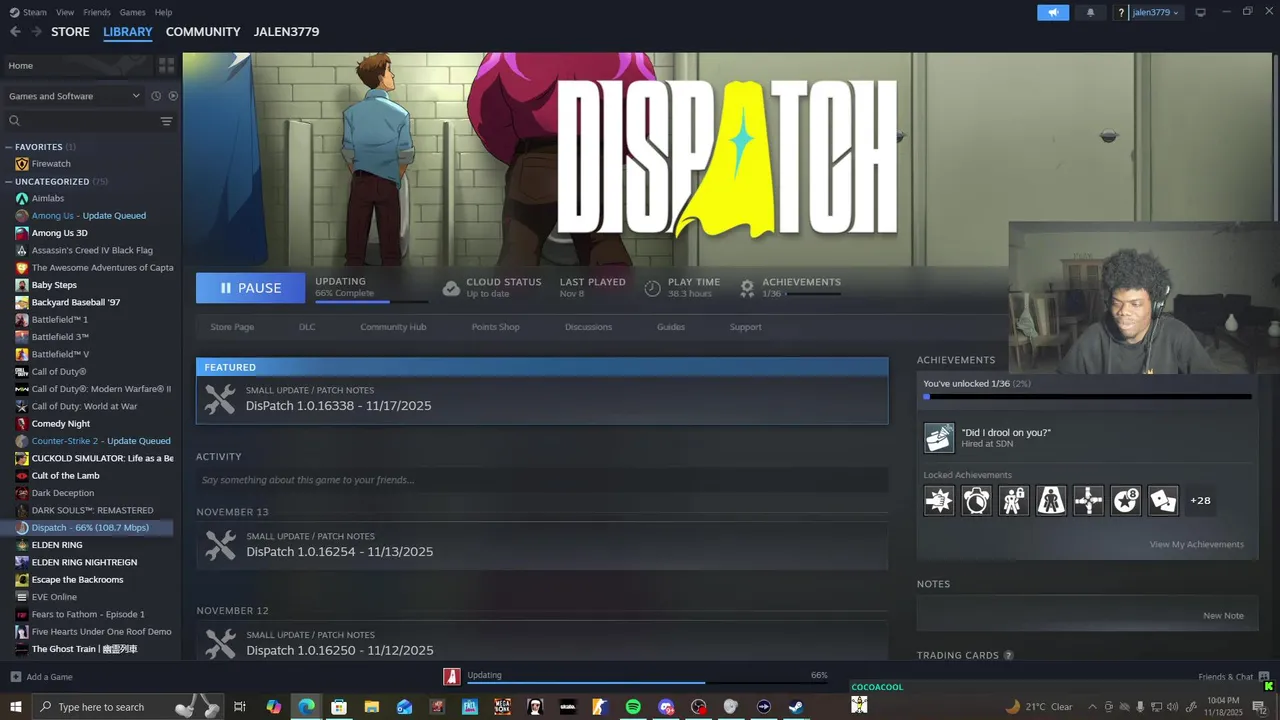The image size is (1280, 720).
Task: Click the Windows Start button
Action: point(15,707)
